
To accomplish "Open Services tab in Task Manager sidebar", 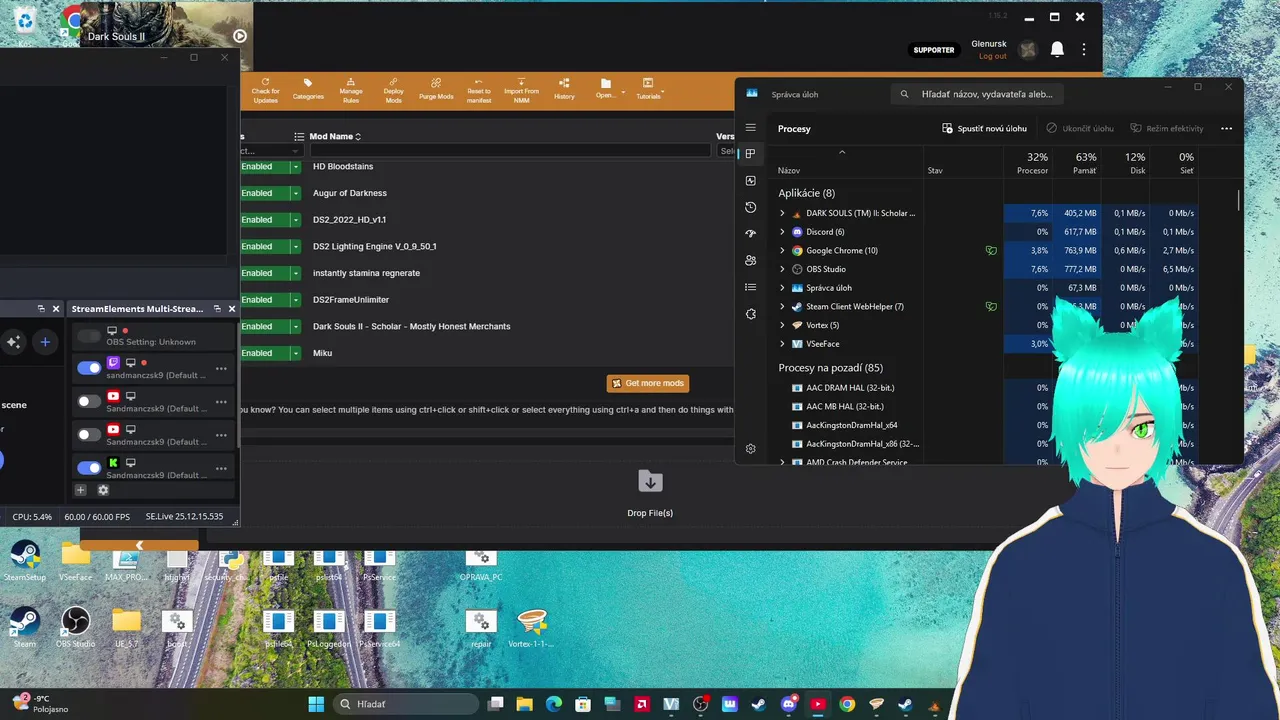I will click(751, 314).
